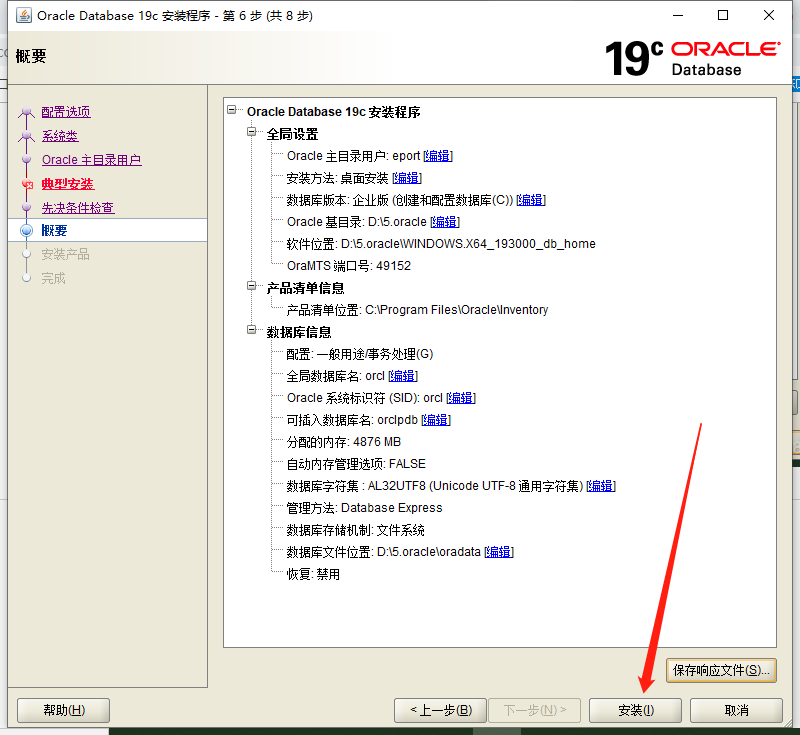Image resolution: width=800 pixels, height=735 pixels.
Task: Click the 帮助(H) button
Action: pos(63,710)
